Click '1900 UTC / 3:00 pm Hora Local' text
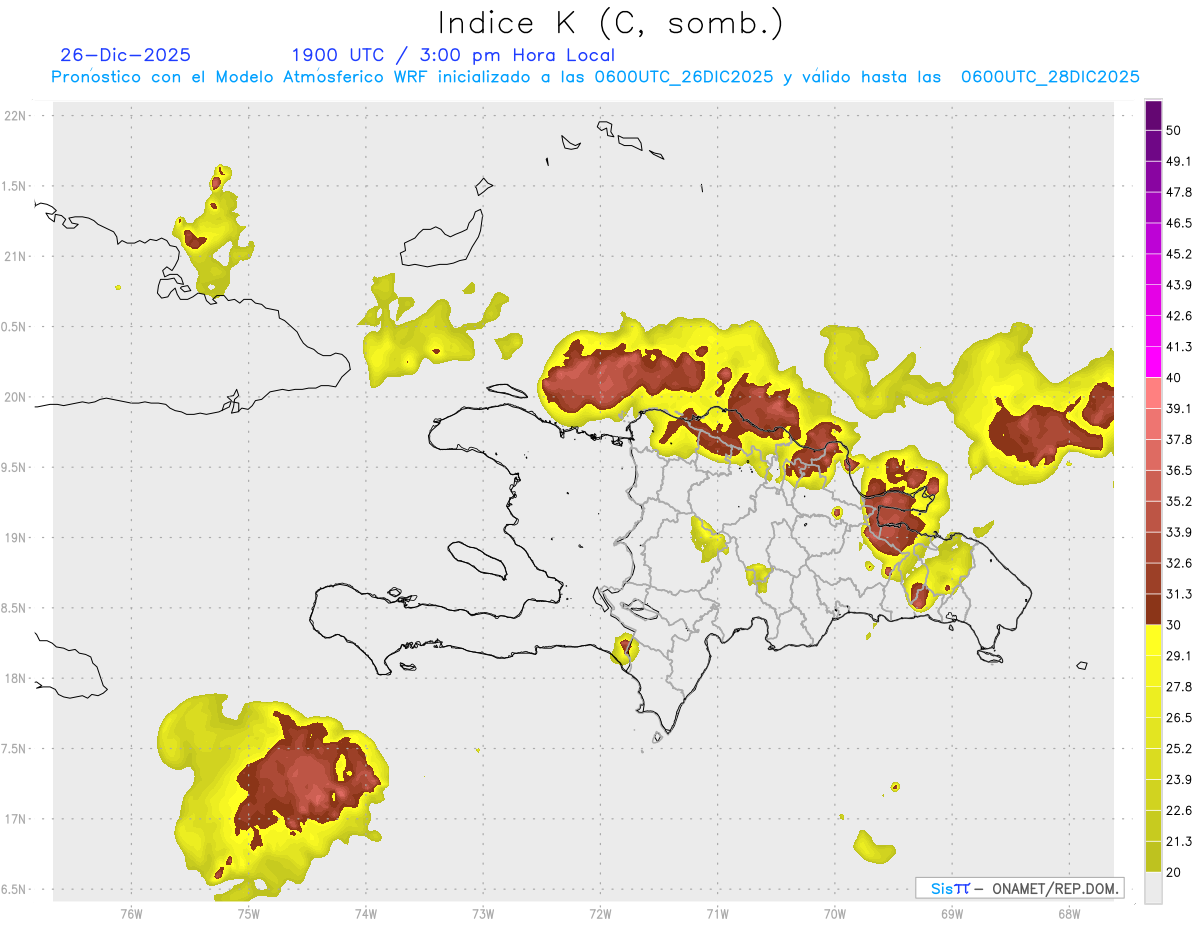 coord(453,55)
